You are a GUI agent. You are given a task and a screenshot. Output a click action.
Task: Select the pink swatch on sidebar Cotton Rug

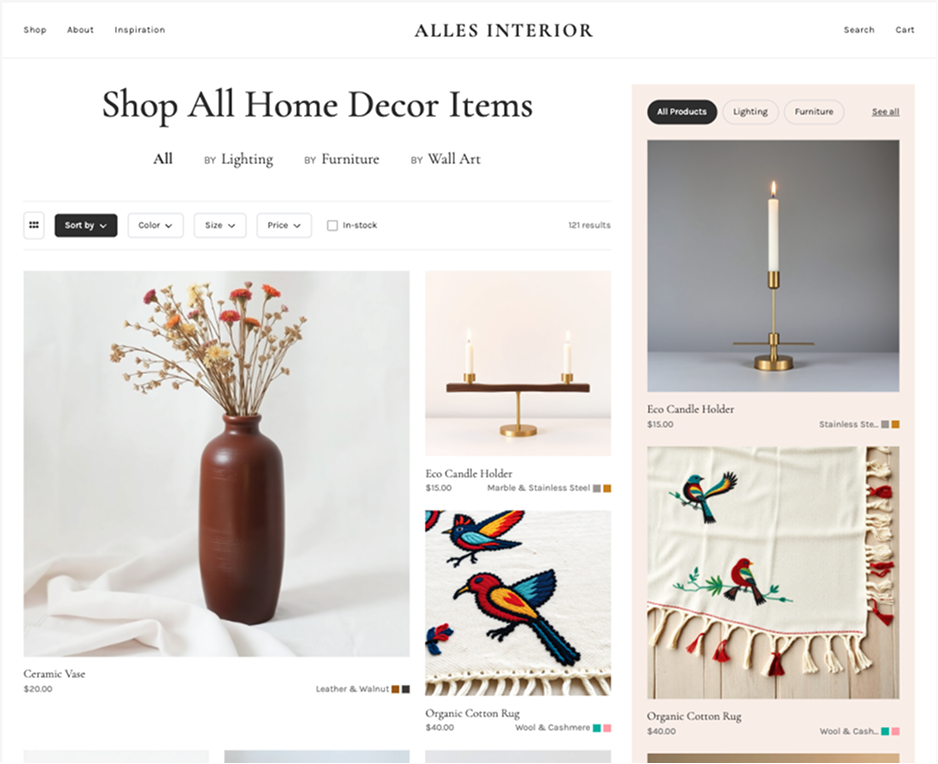896,731
